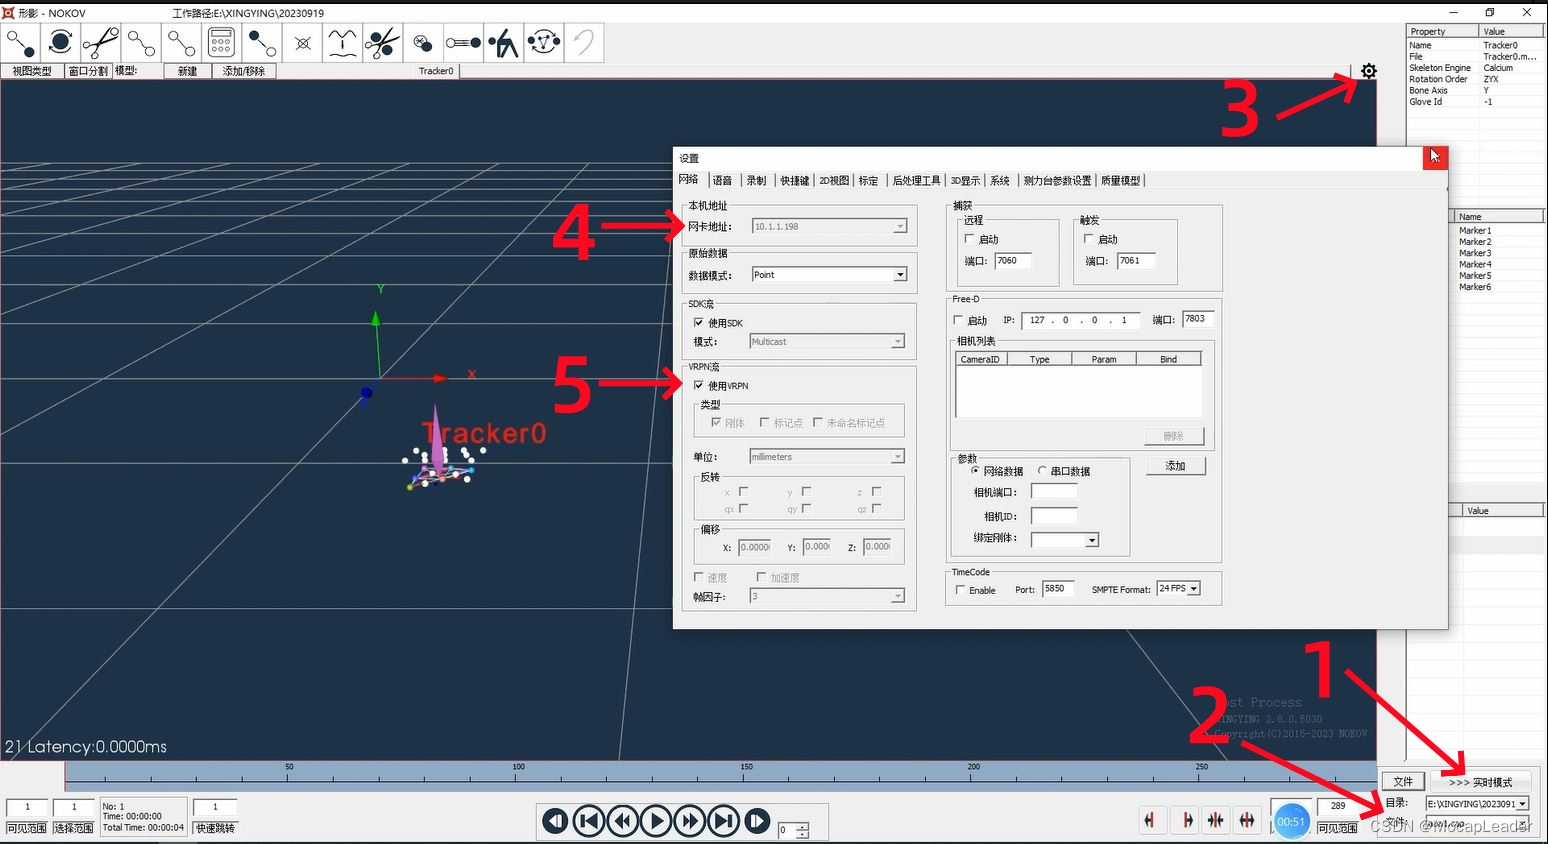
Task: Click the fast-forward double-arrow button
Action: click(690, 821)
